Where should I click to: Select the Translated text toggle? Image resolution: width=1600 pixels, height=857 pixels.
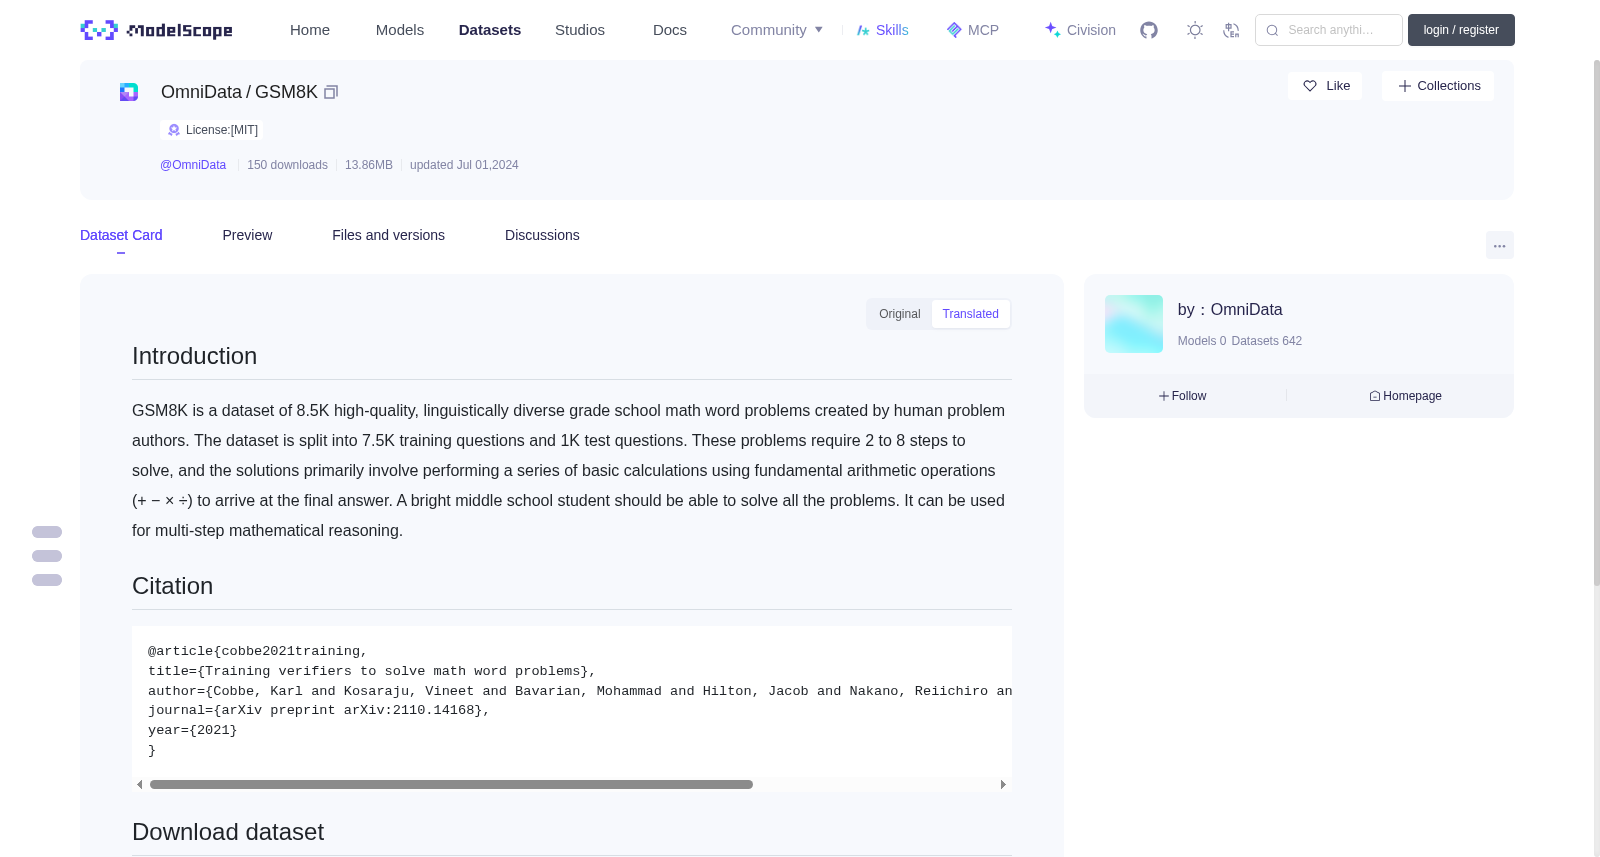tap(970, 314)
